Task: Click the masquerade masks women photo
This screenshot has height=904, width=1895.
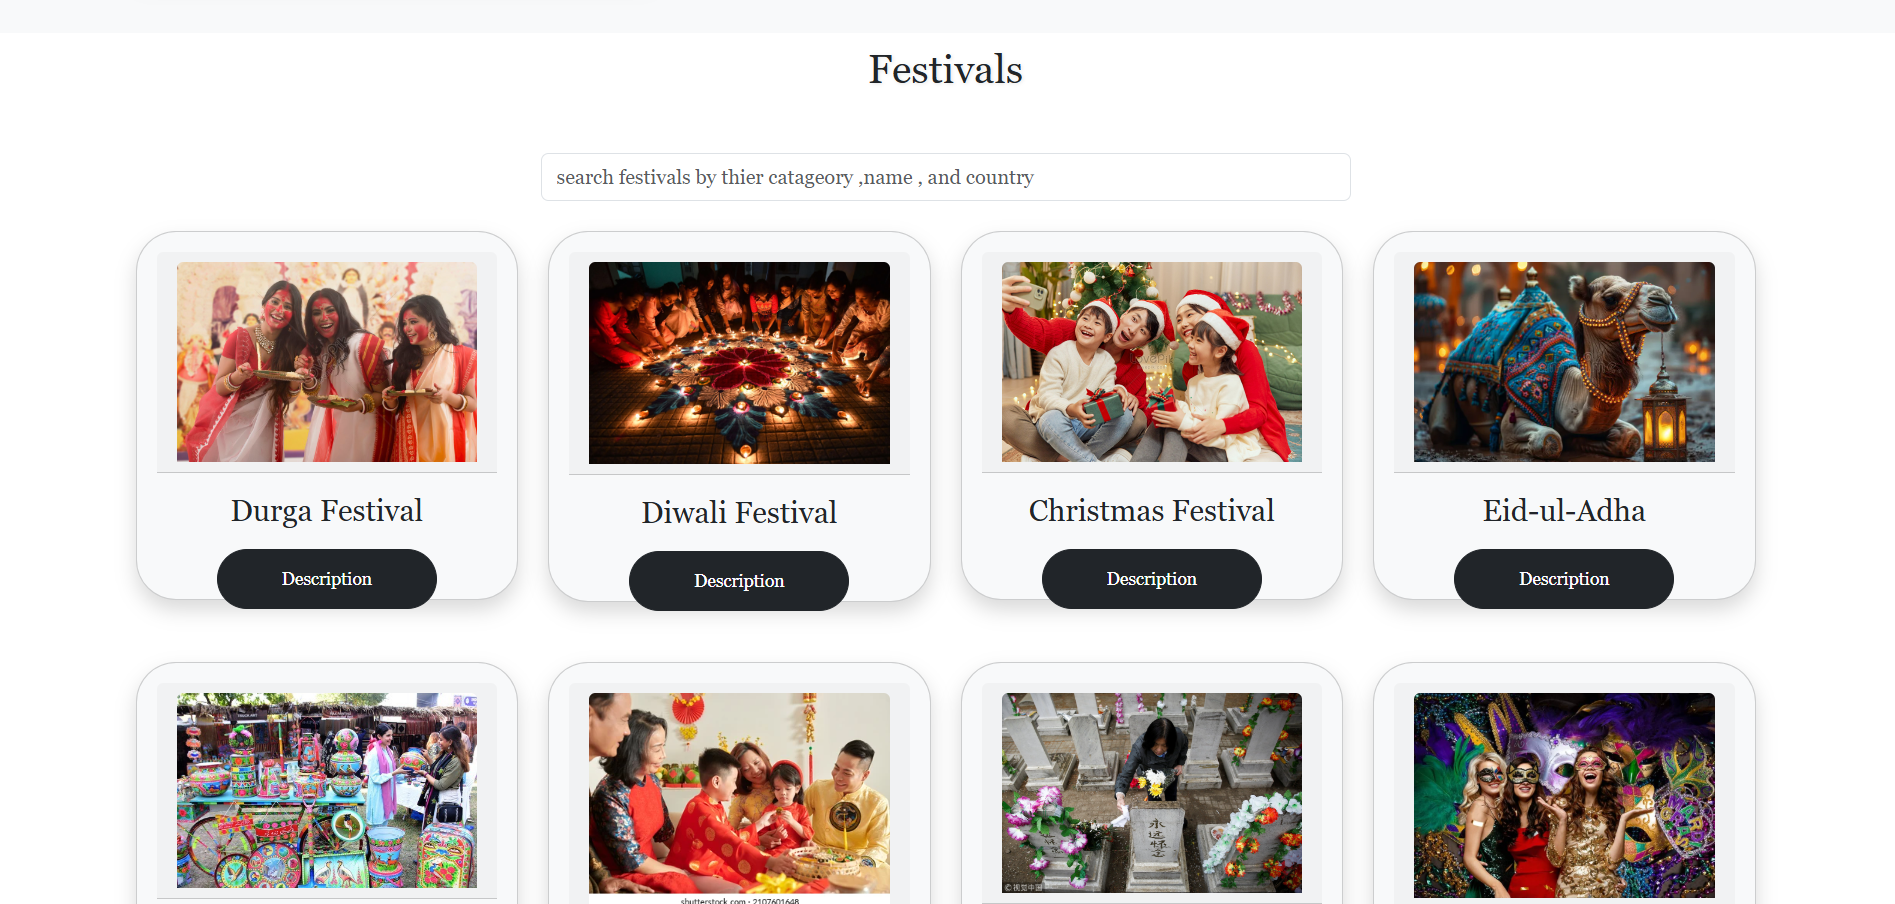Action: pyautogui.click(x=1564, y=795)
